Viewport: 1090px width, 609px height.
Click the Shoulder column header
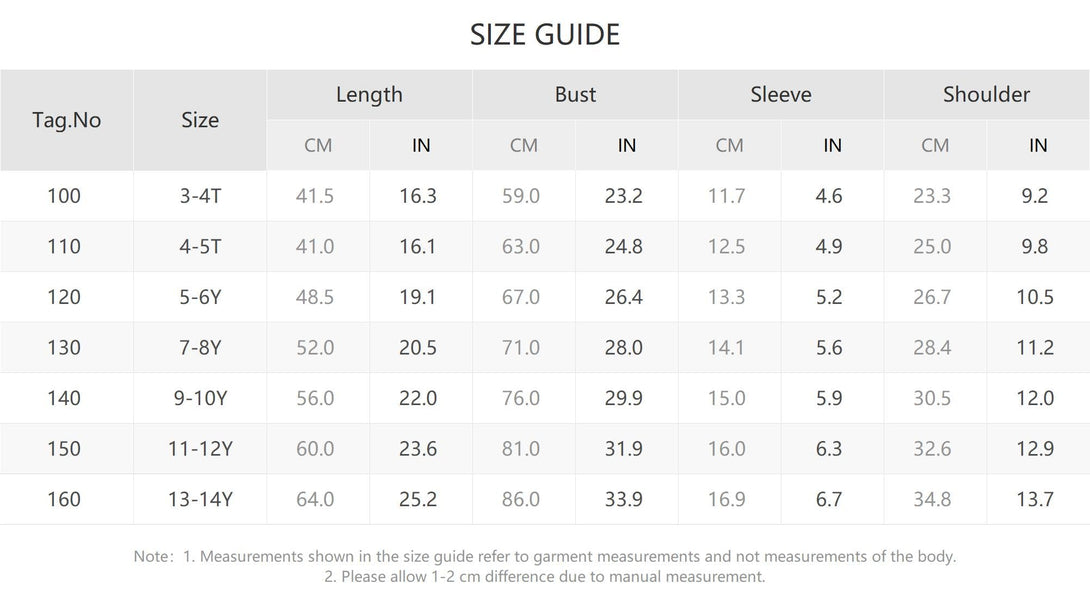(x=986, y=95)
